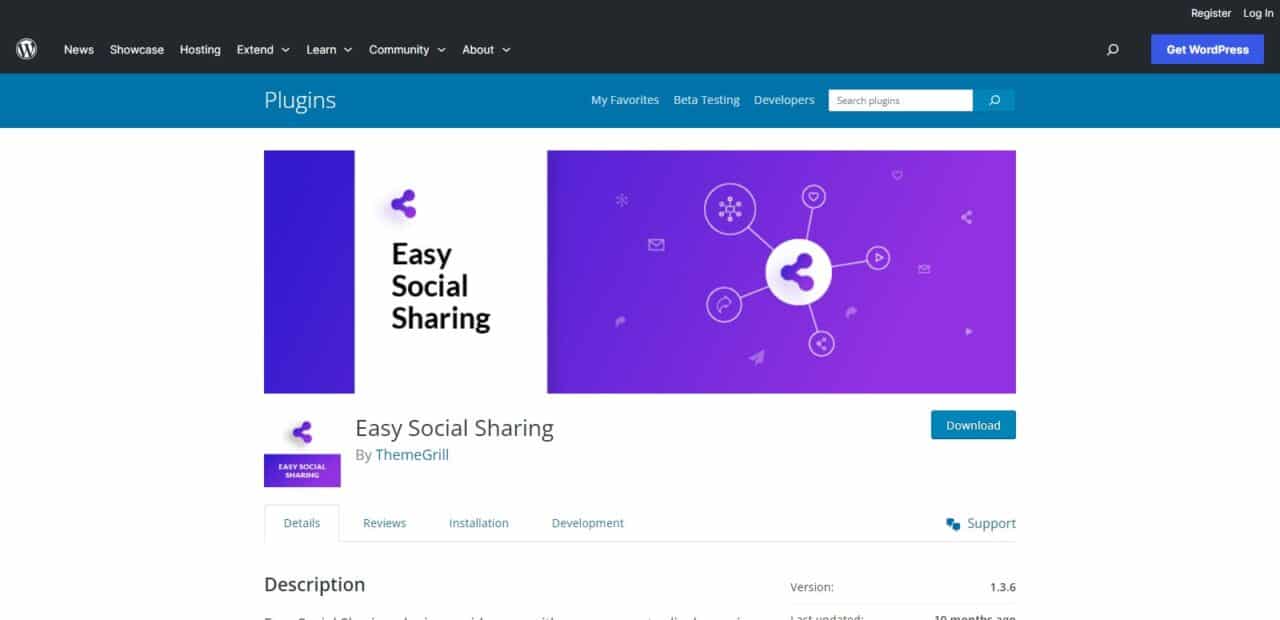Image resolution: width=1280 pixels, height=620 pixels.
Task: Open the Community dropdown menu
Action: click(407, 49)
